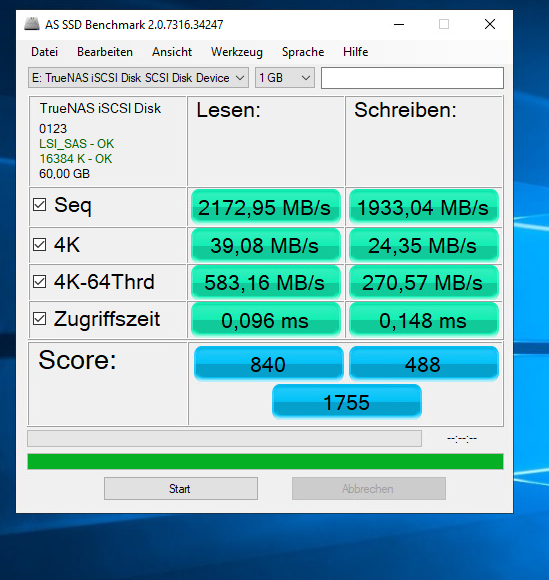Uncheck the Zugriffszeit checkbox

[x=40, y=318]
